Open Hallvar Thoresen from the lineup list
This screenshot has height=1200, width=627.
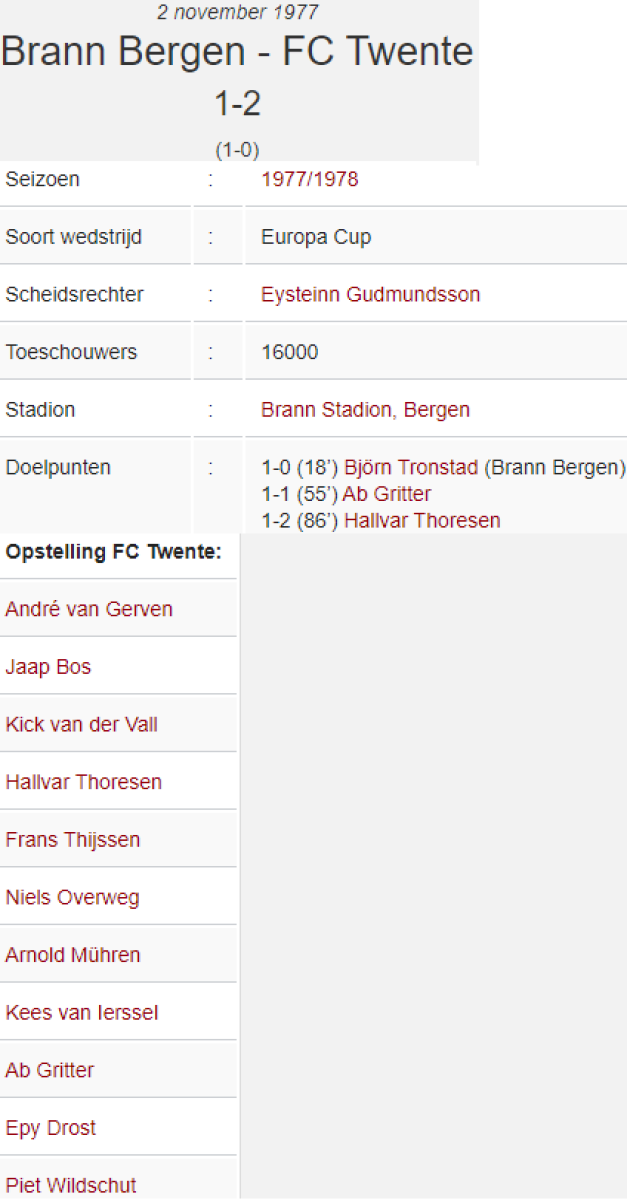click(83, 782)
